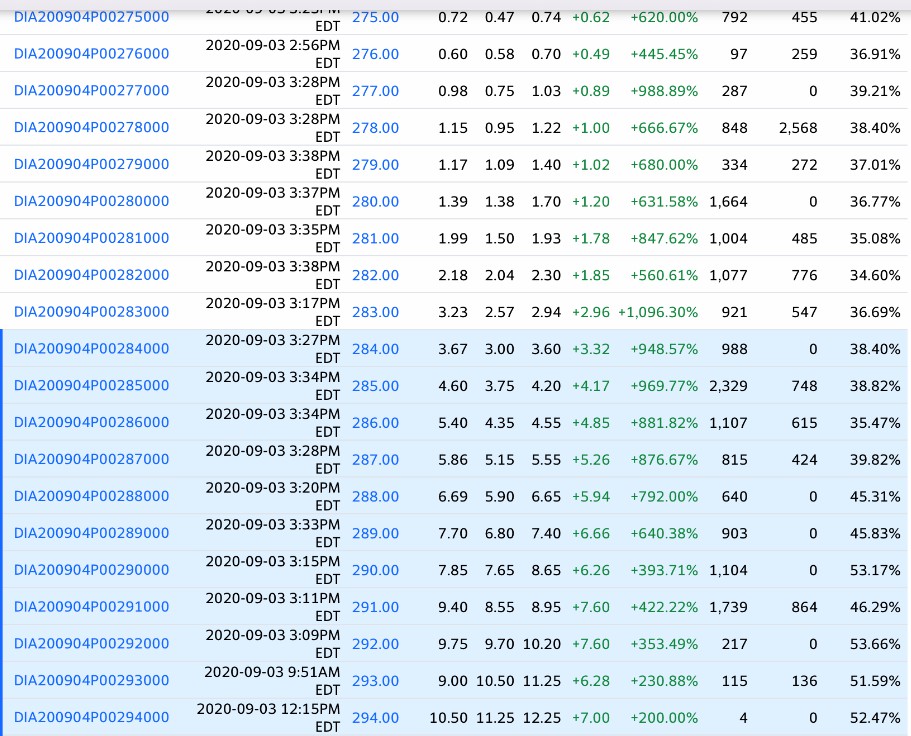Select the 288.00 strike price link

click(x=375, y=497)
